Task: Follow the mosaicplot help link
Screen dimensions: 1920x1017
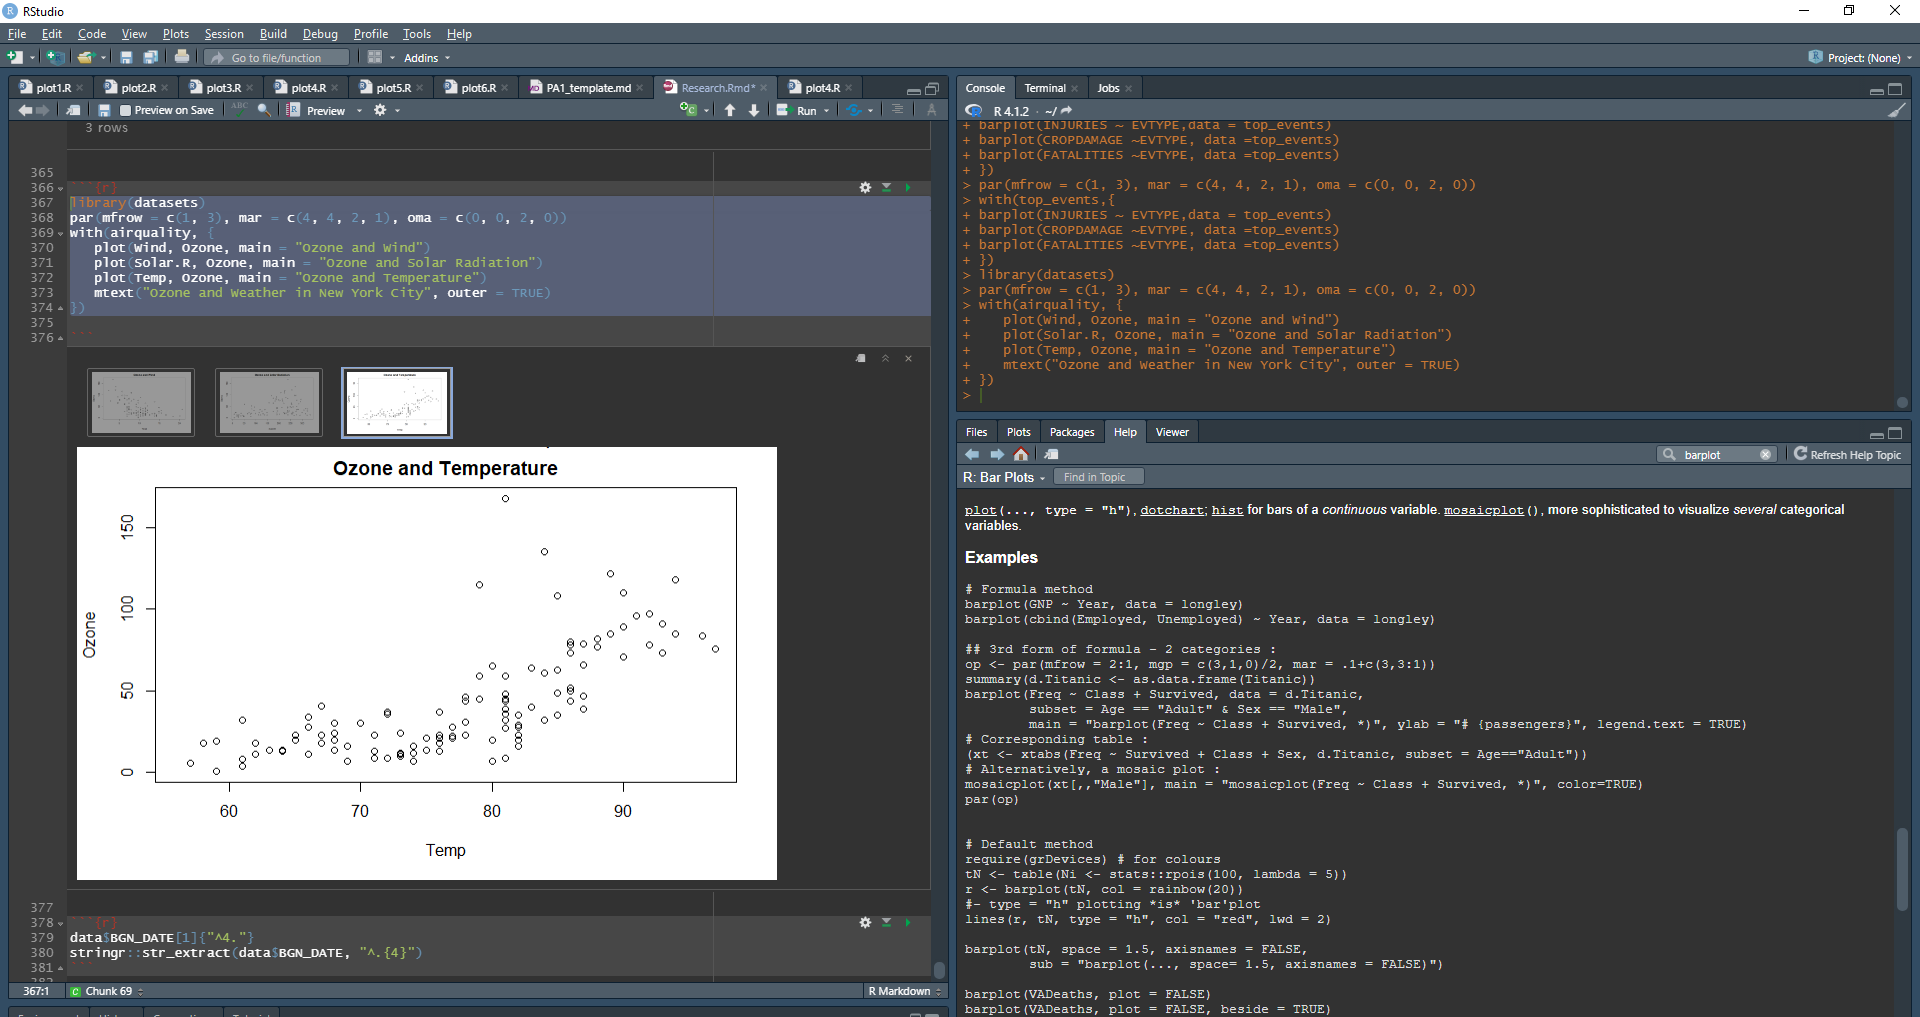Action: pyautogui.click(x=1484, y=510)
